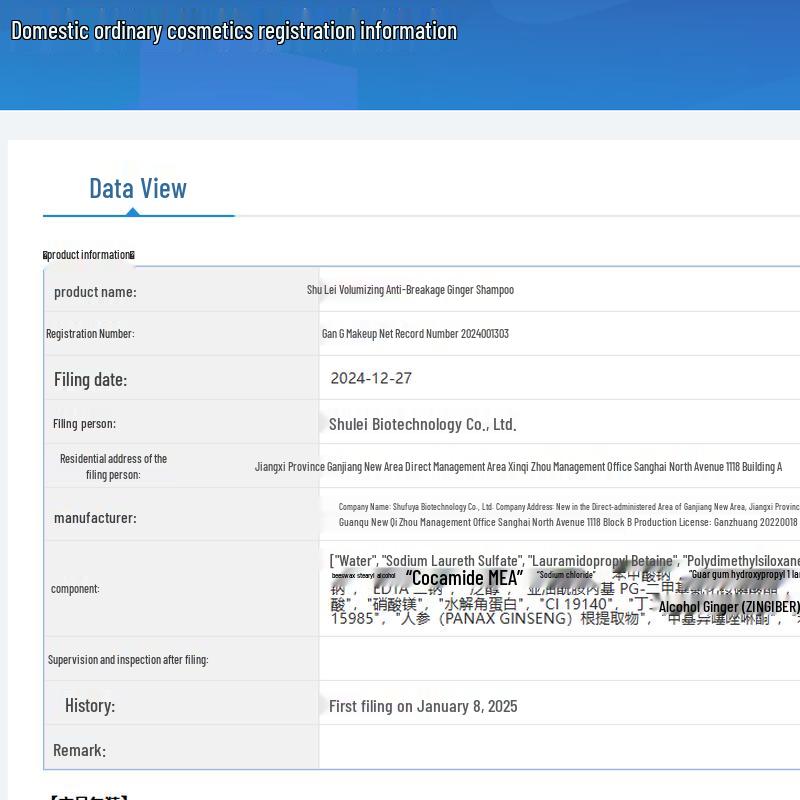This screenshot has height=800, width=800.
Task: Click the empty Remark field cell
Action: click(558, 749)
